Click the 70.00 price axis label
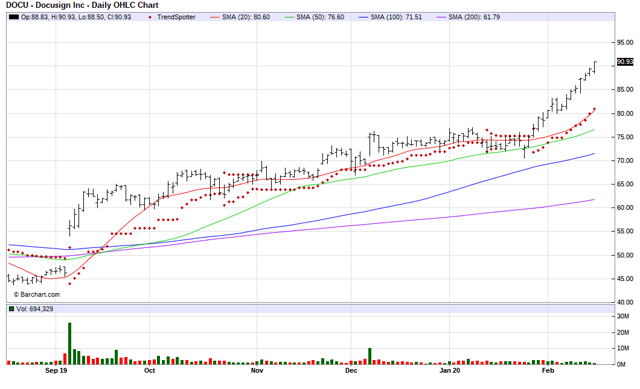This screenshot has width=640, height=389. tap(625, 161)
